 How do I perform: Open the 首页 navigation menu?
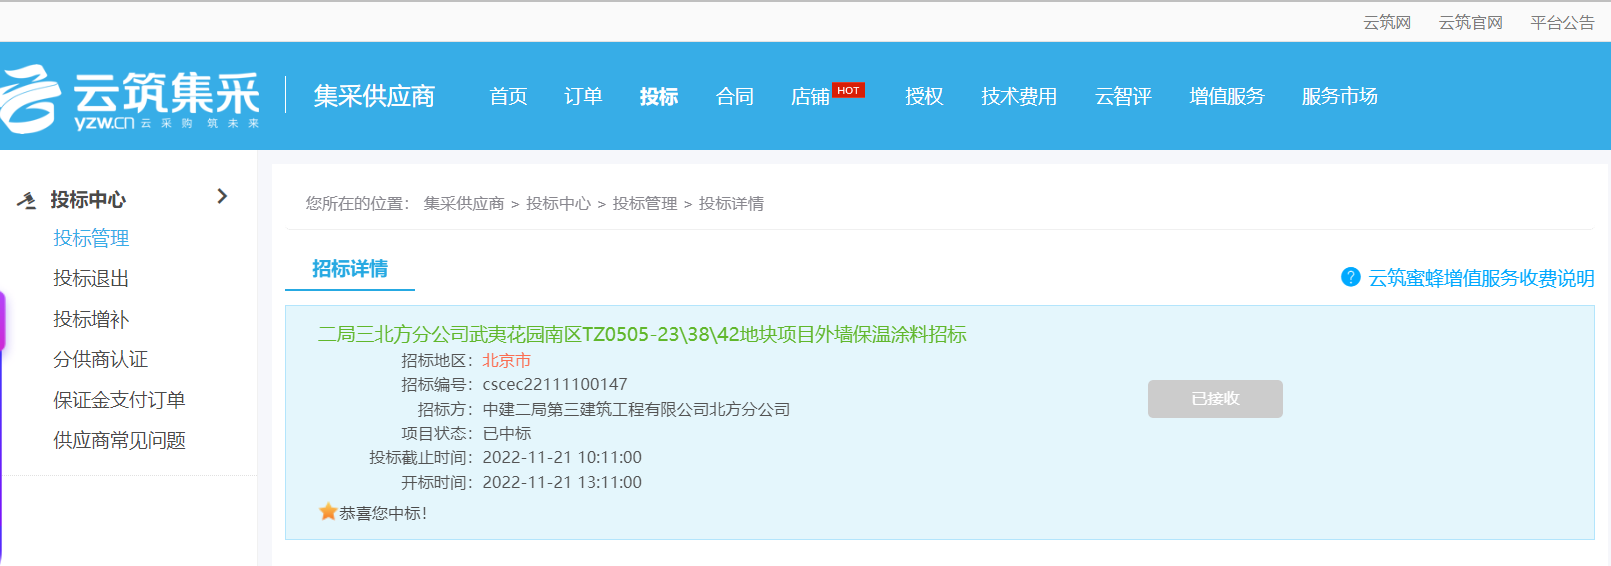(x=508, y=96)
